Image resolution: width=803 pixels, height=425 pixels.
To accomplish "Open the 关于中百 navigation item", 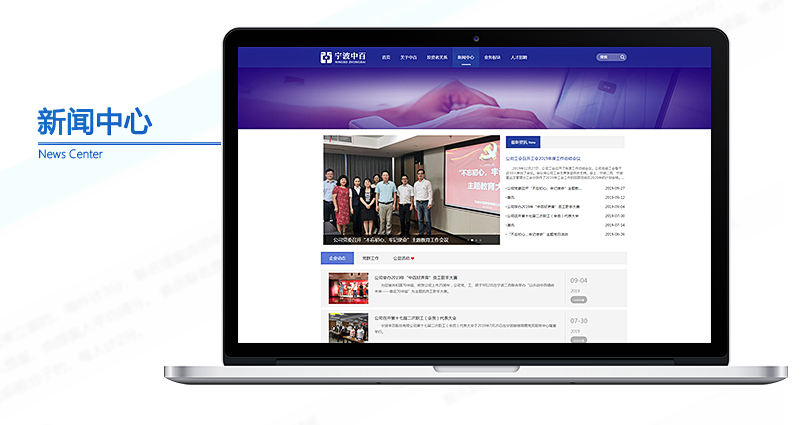I will [x=409, y=58].
